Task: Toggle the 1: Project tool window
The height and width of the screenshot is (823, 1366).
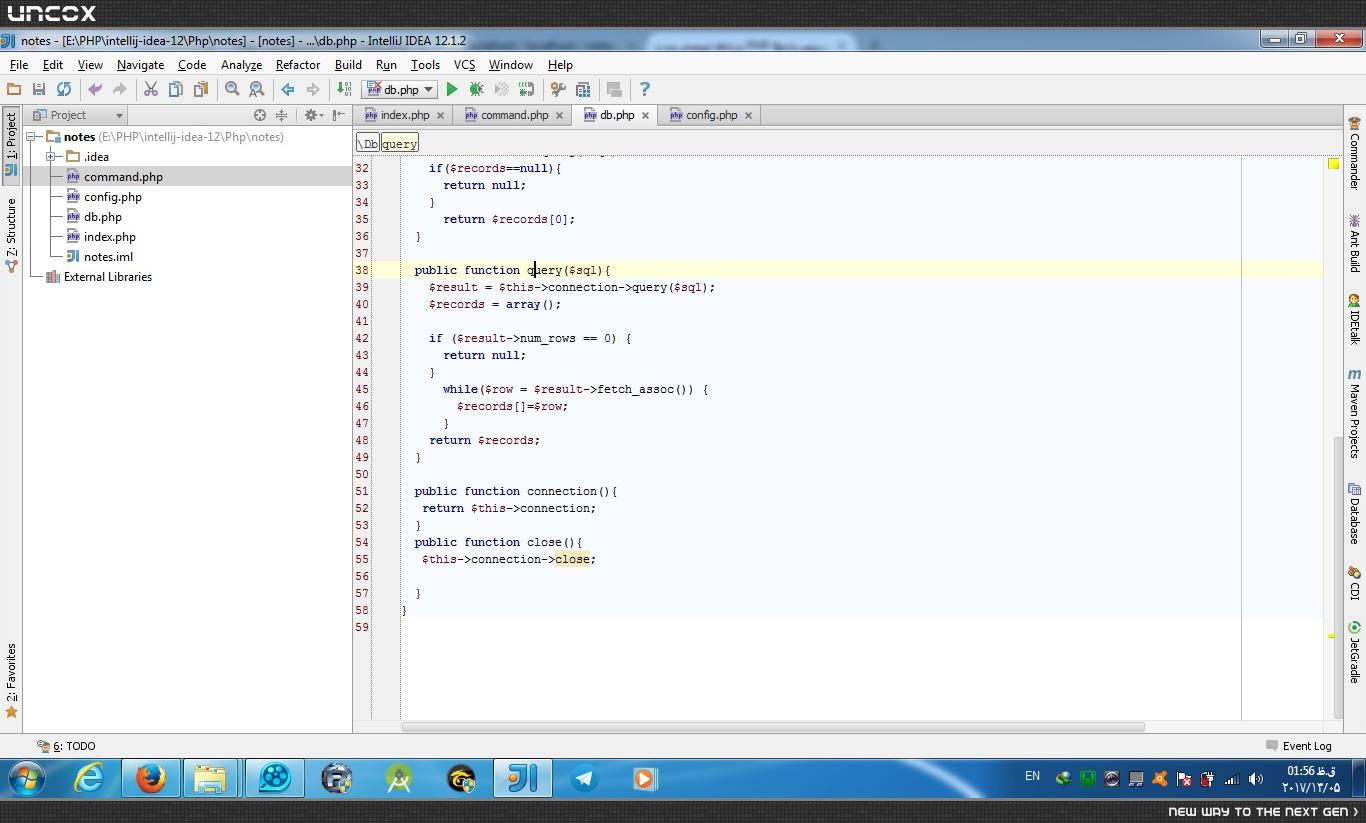Action: coord(11,143)
